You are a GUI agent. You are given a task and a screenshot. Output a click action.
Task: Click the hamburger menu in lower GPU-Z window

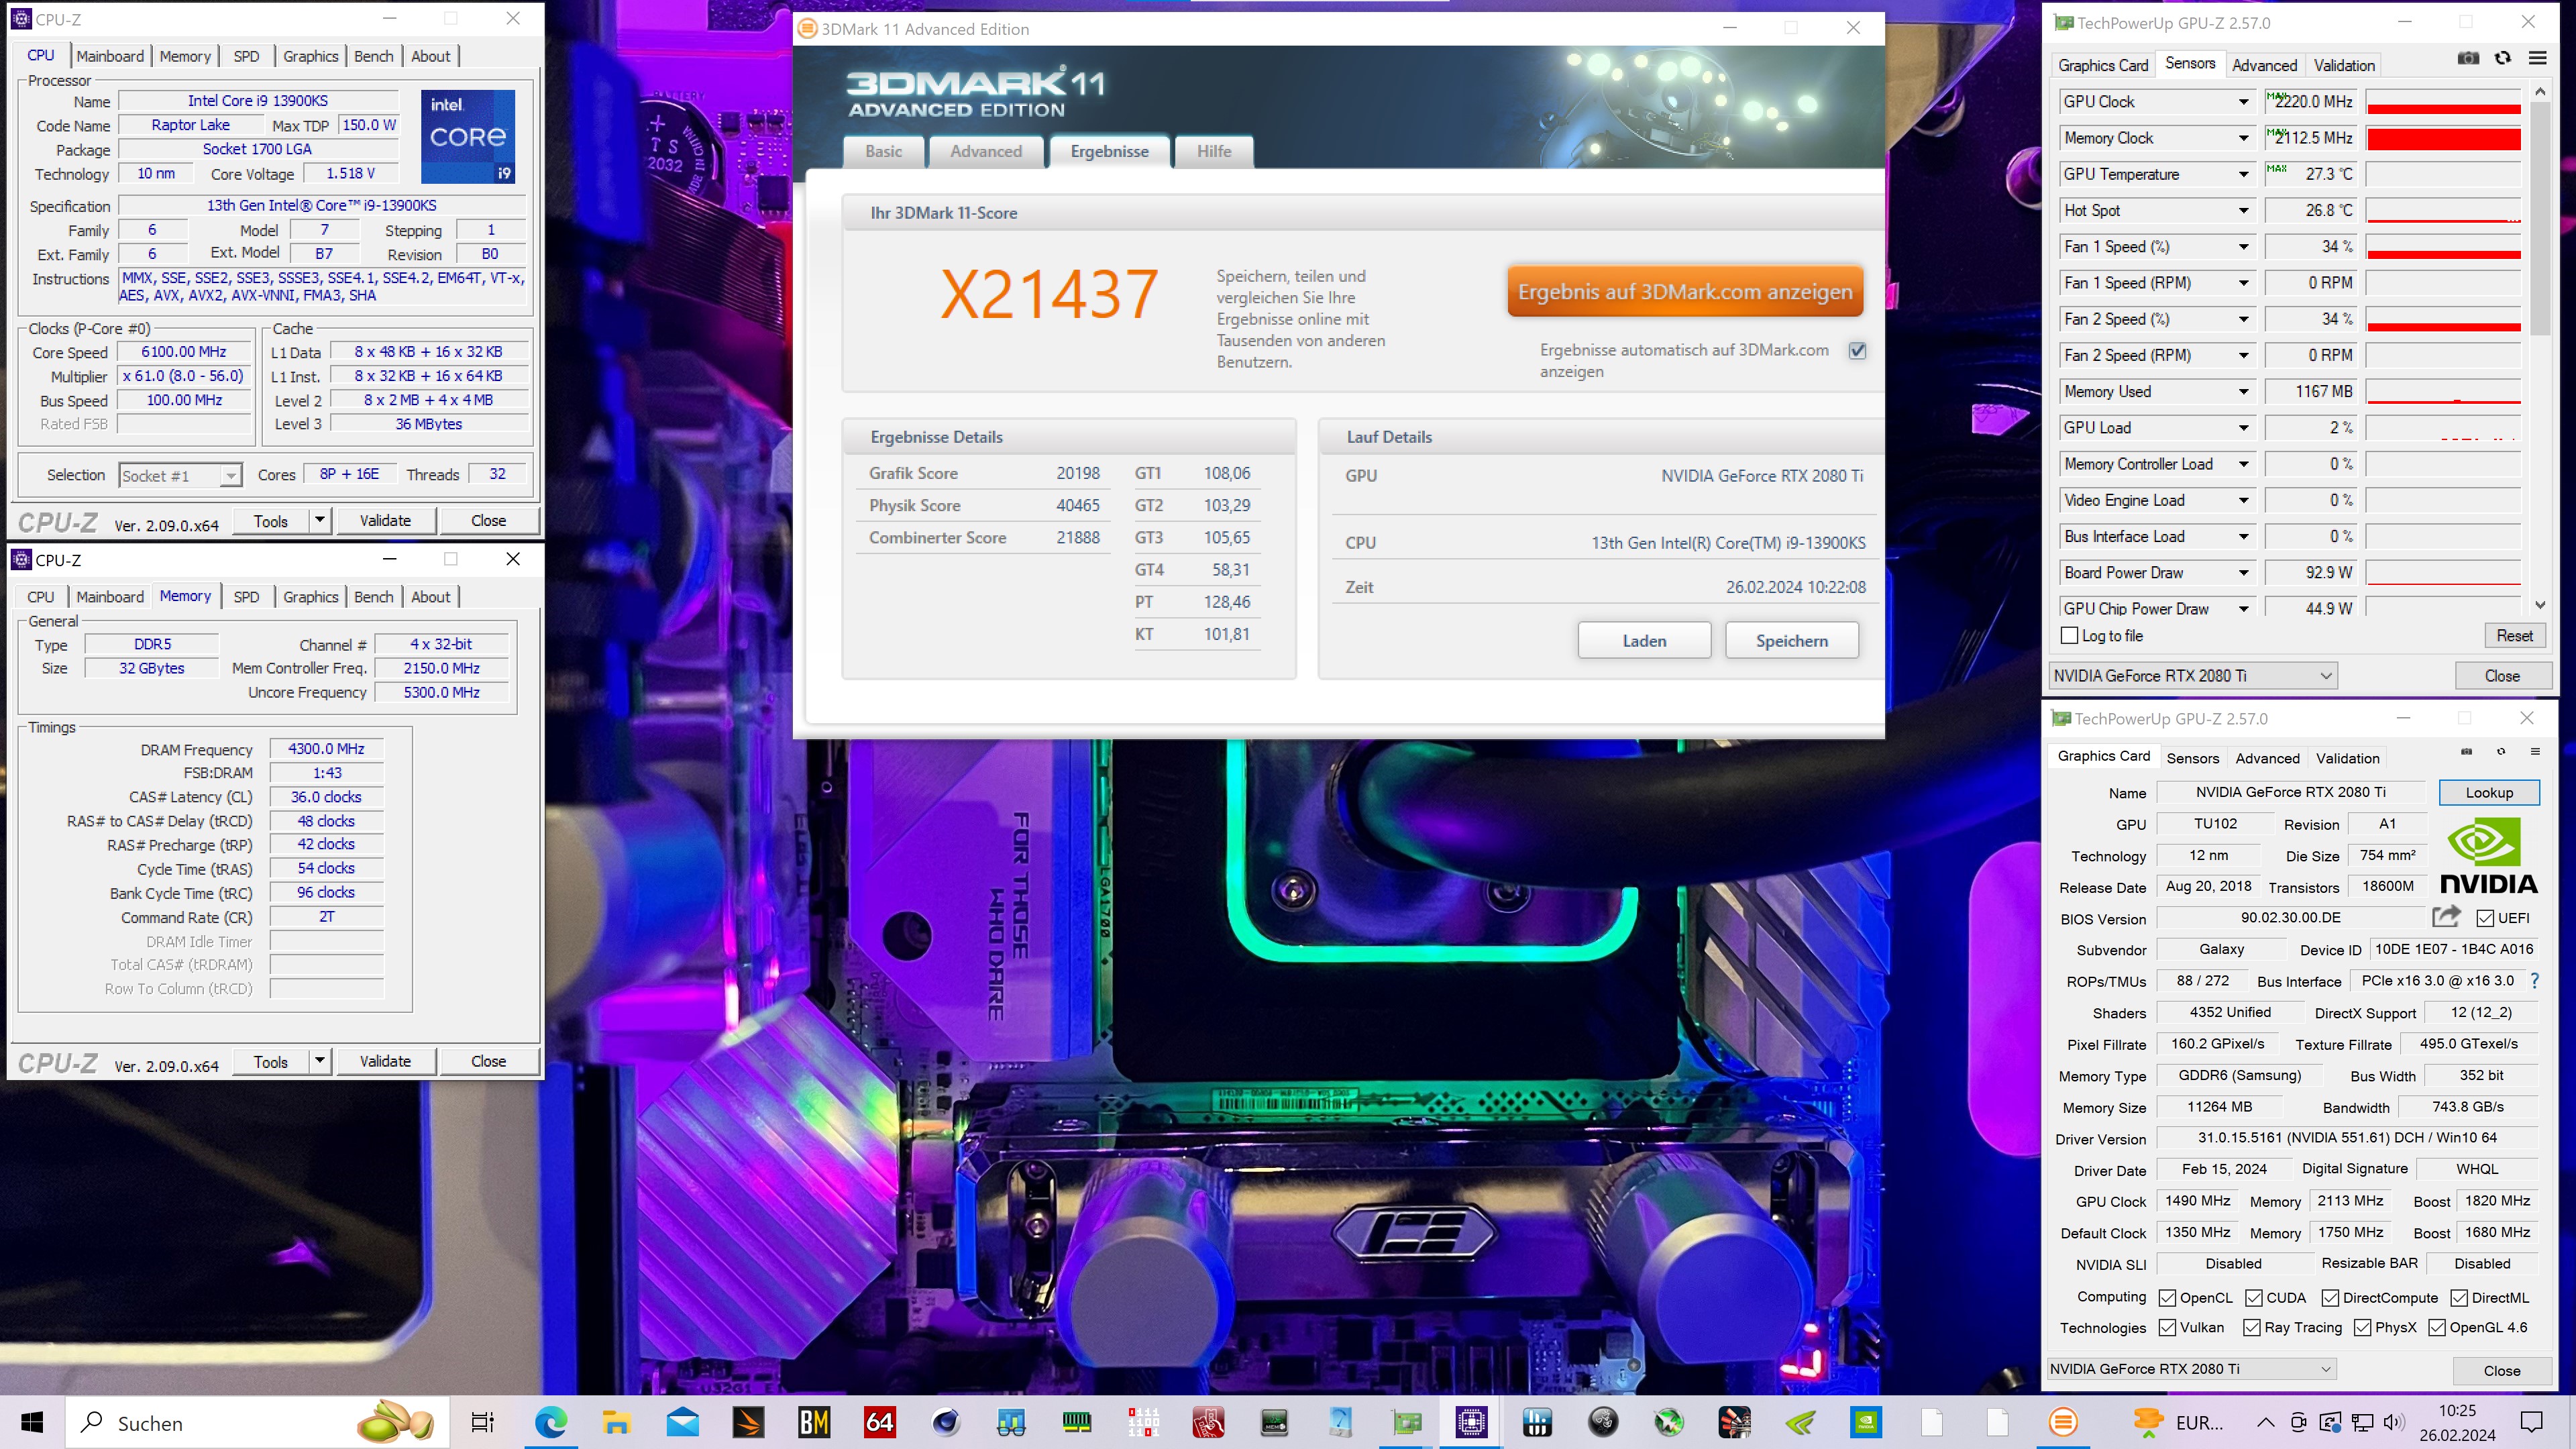click(x=2535, y=752)
